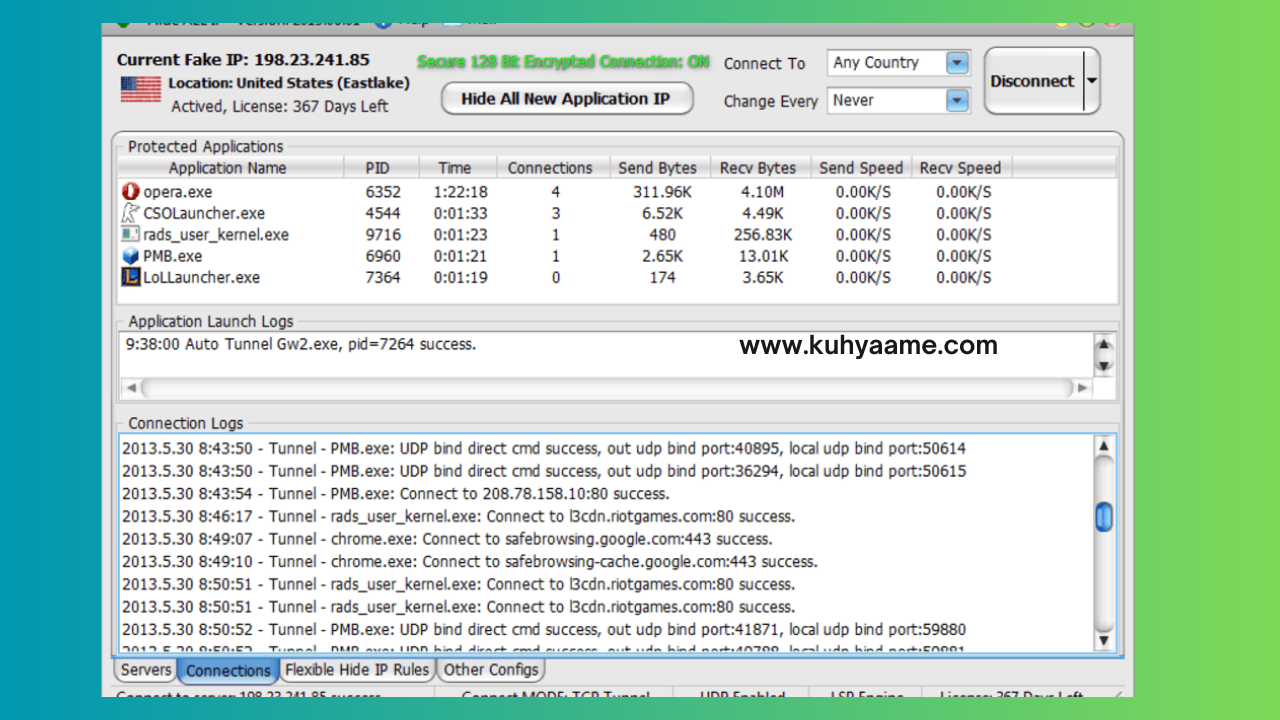1280x720 pixels.
Task: Click Current Fake IP 198.23.241.85 text
Action: (243, 60)
